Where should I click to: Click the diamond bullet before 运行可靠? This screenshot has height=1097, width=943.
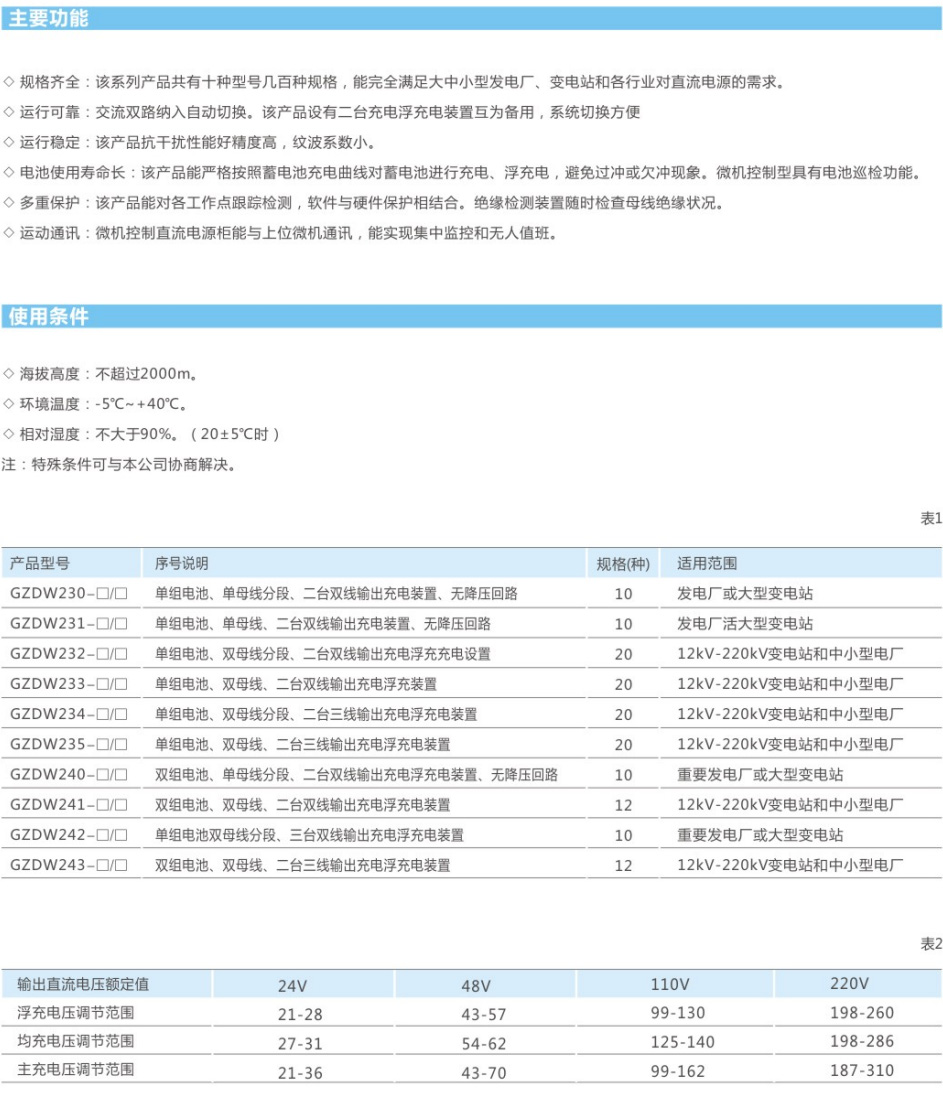tap(9, 112)
